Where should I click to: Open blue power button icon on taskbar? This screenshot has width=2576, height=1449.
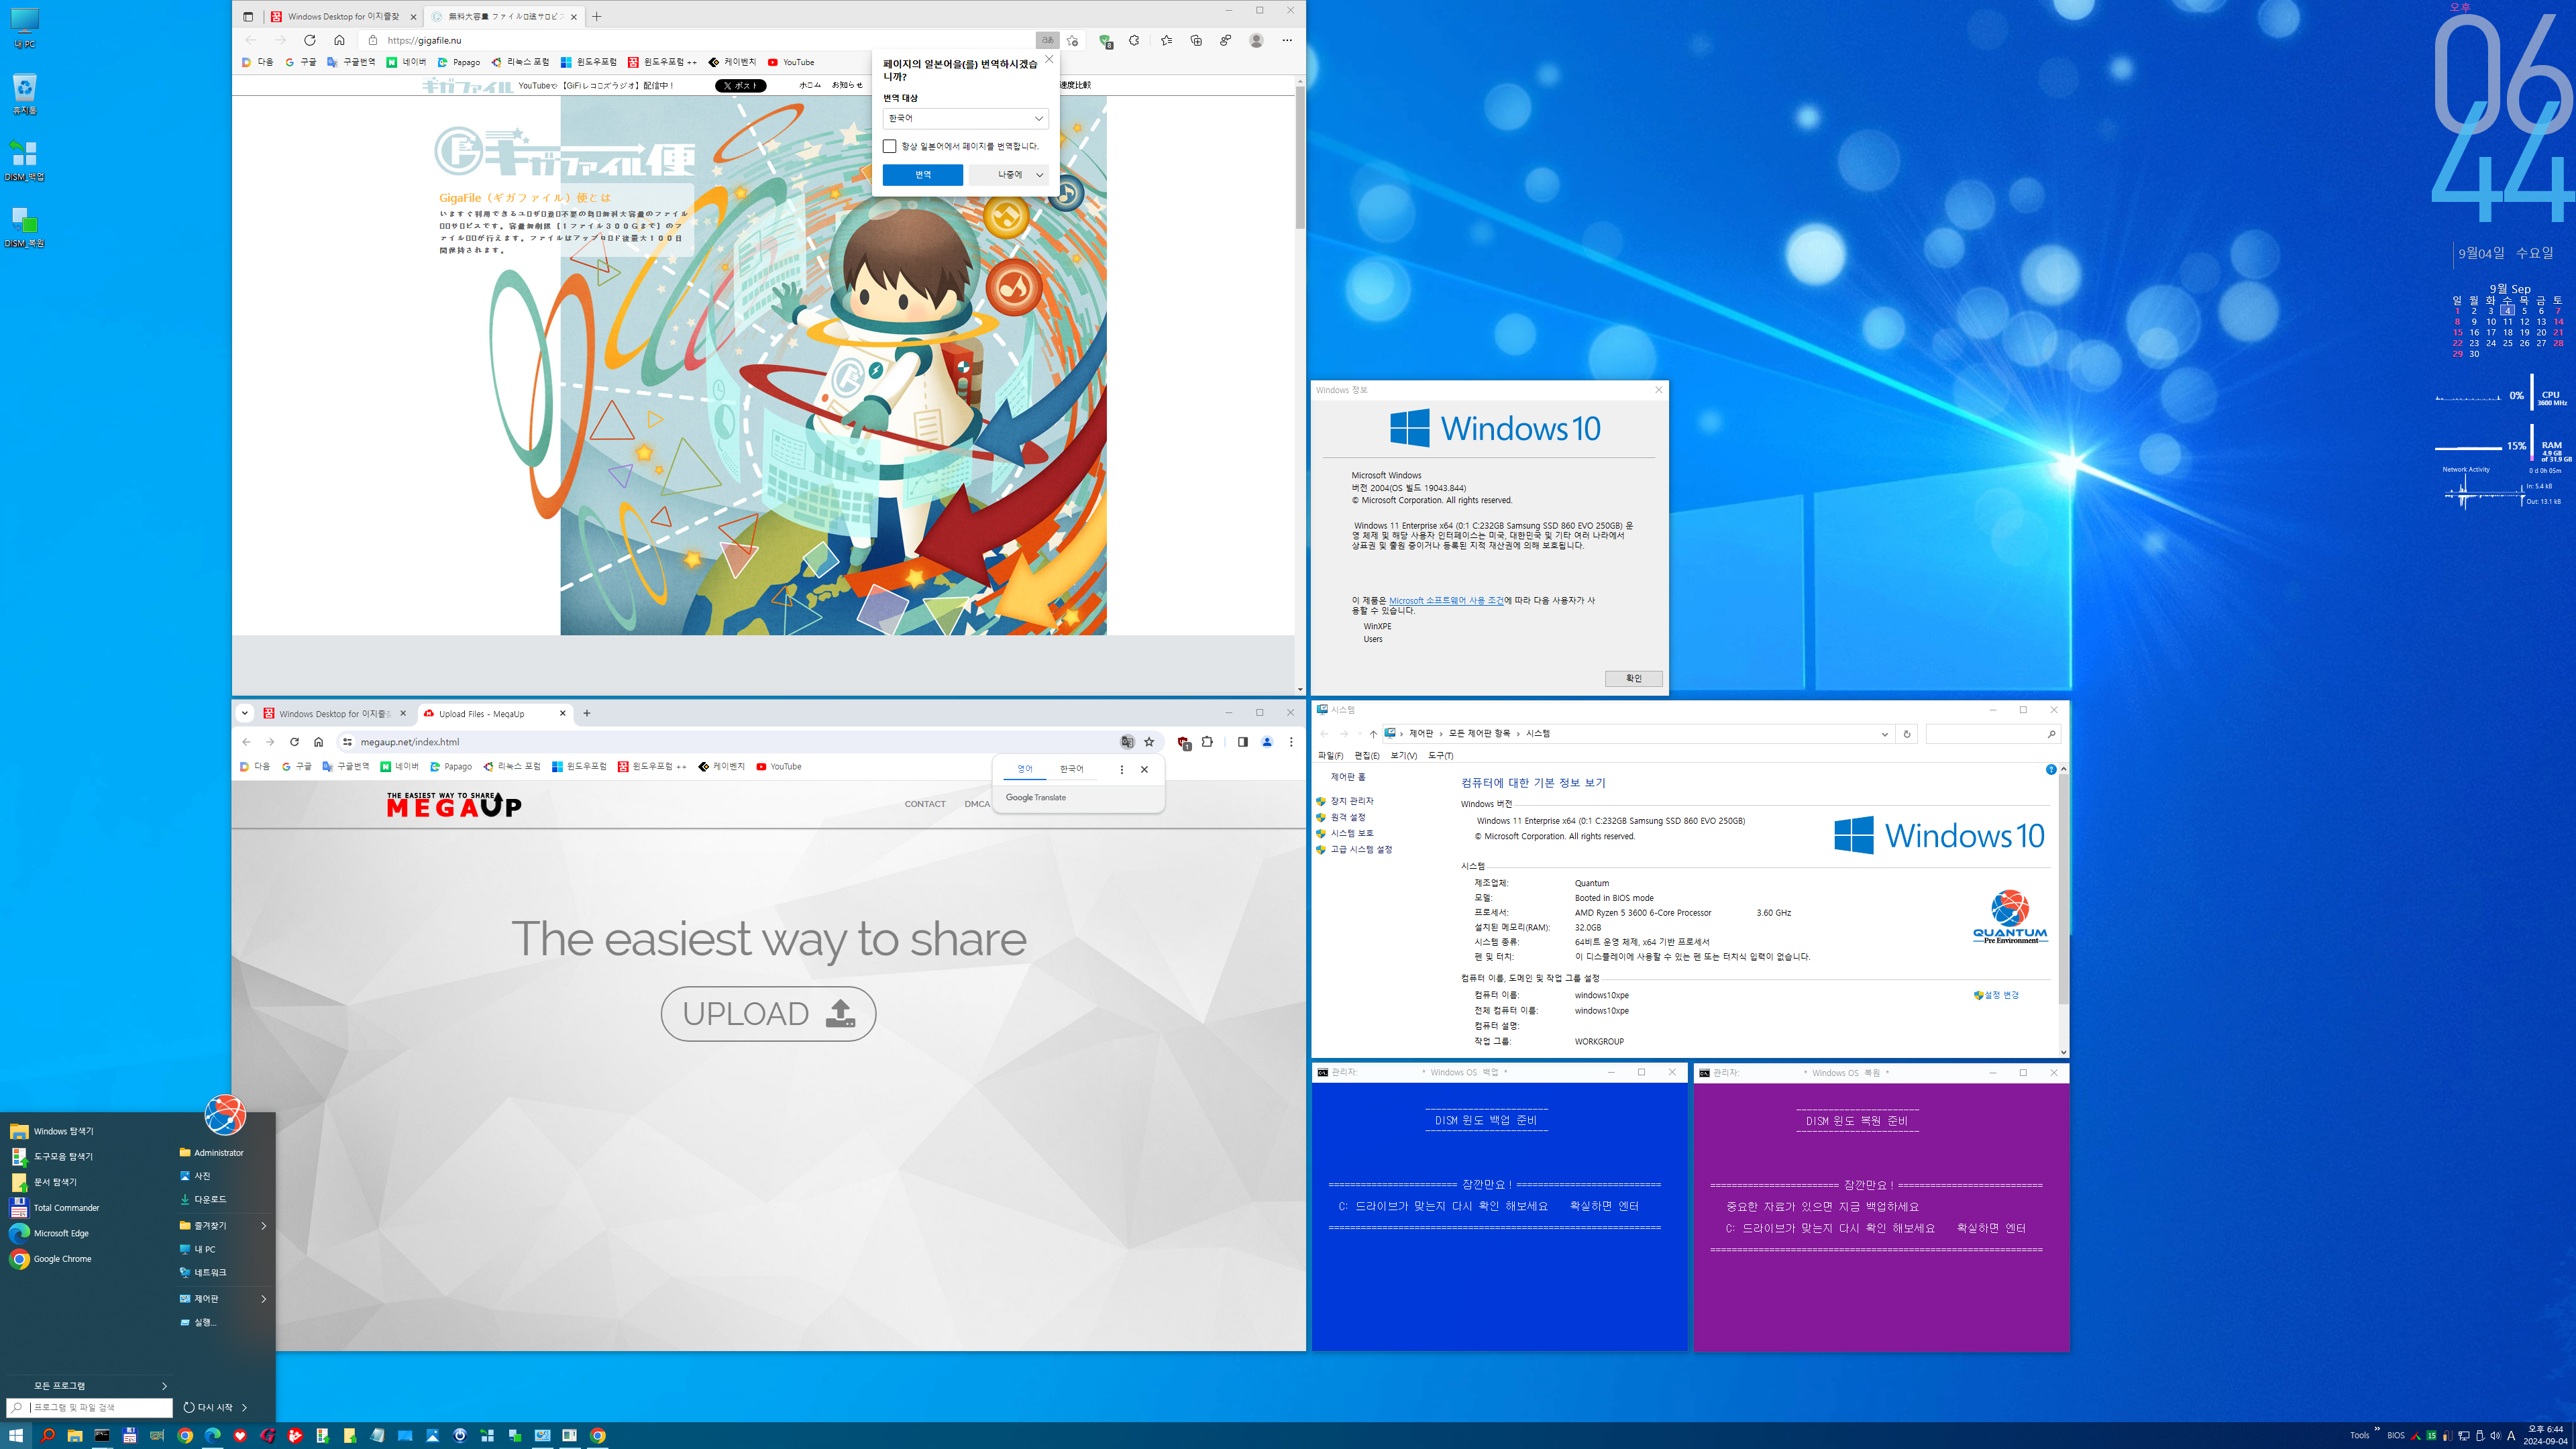coord(460,1436)
